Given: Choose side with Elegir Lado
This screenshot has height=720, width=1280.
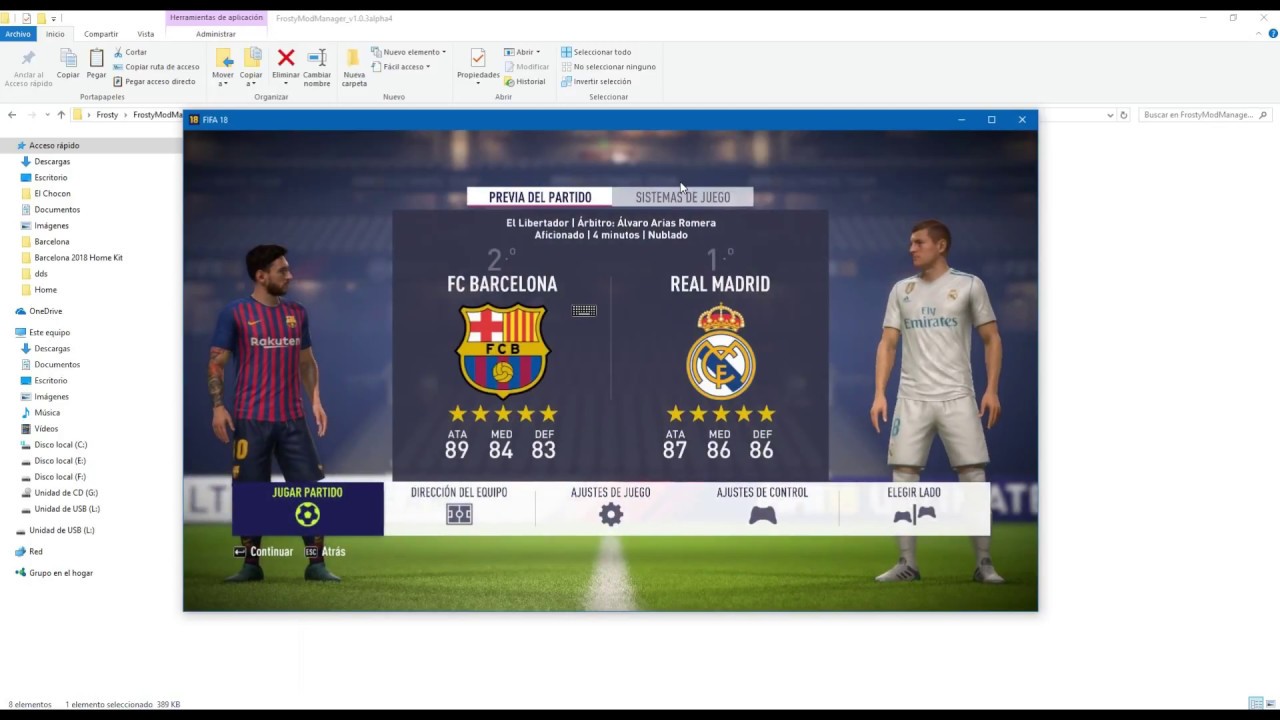Looking at the screenshot, I should click(x=914, y=508).
